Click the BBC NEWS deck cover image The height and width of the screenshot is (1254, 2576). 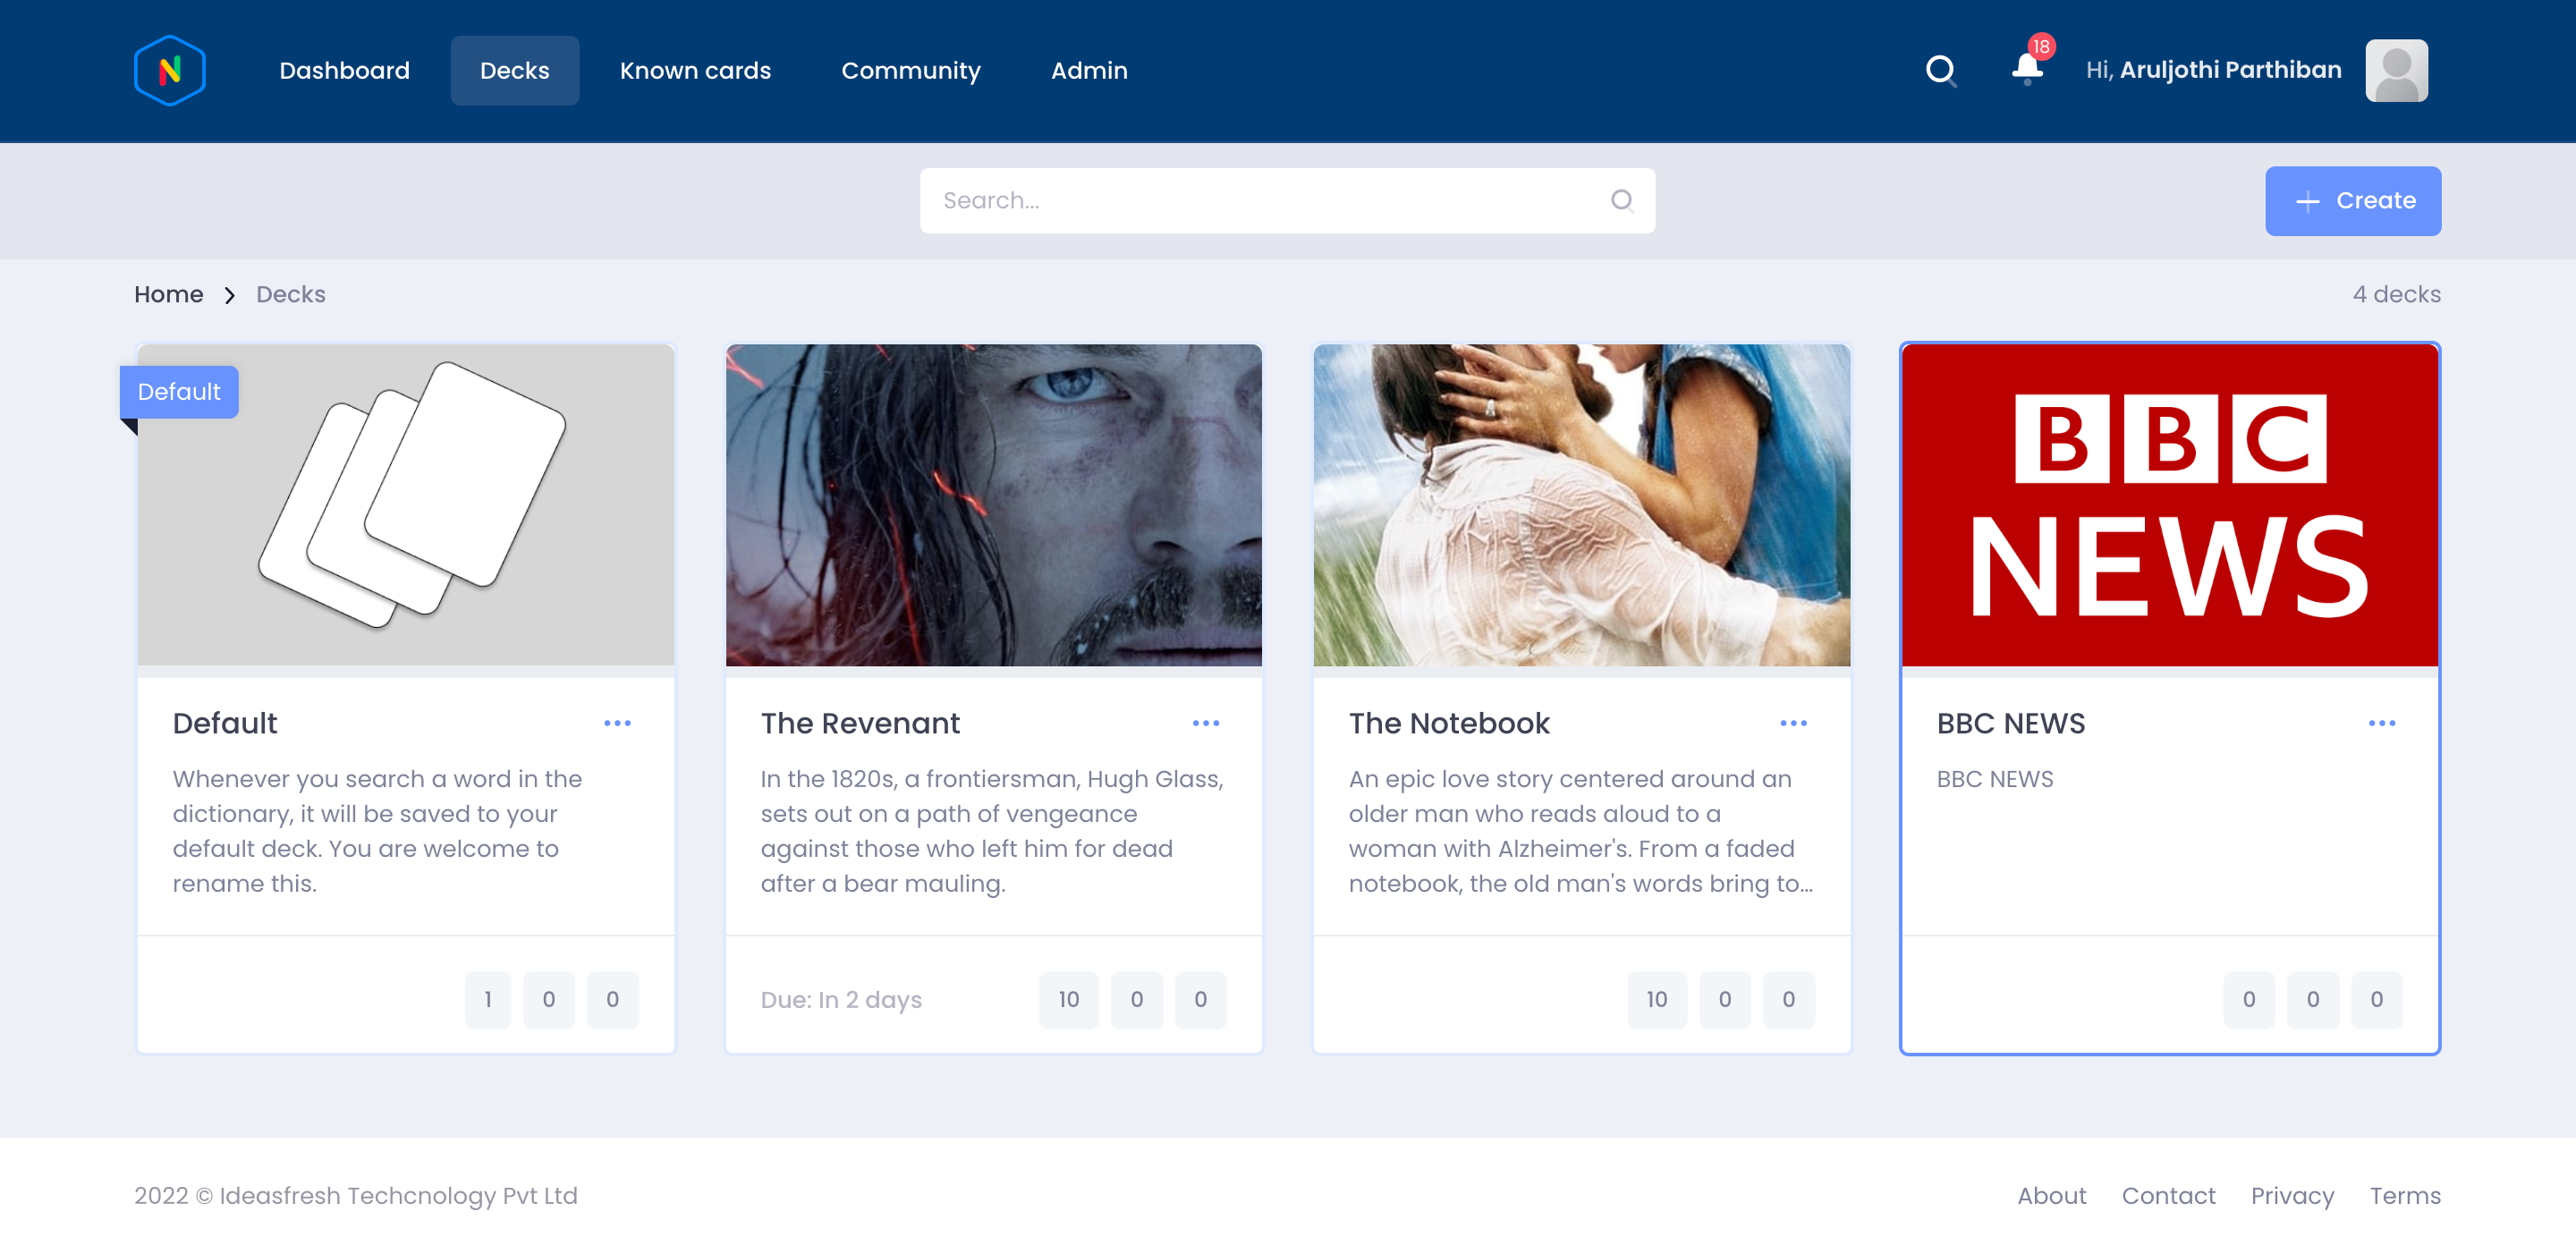click(x=2170, y=505)
